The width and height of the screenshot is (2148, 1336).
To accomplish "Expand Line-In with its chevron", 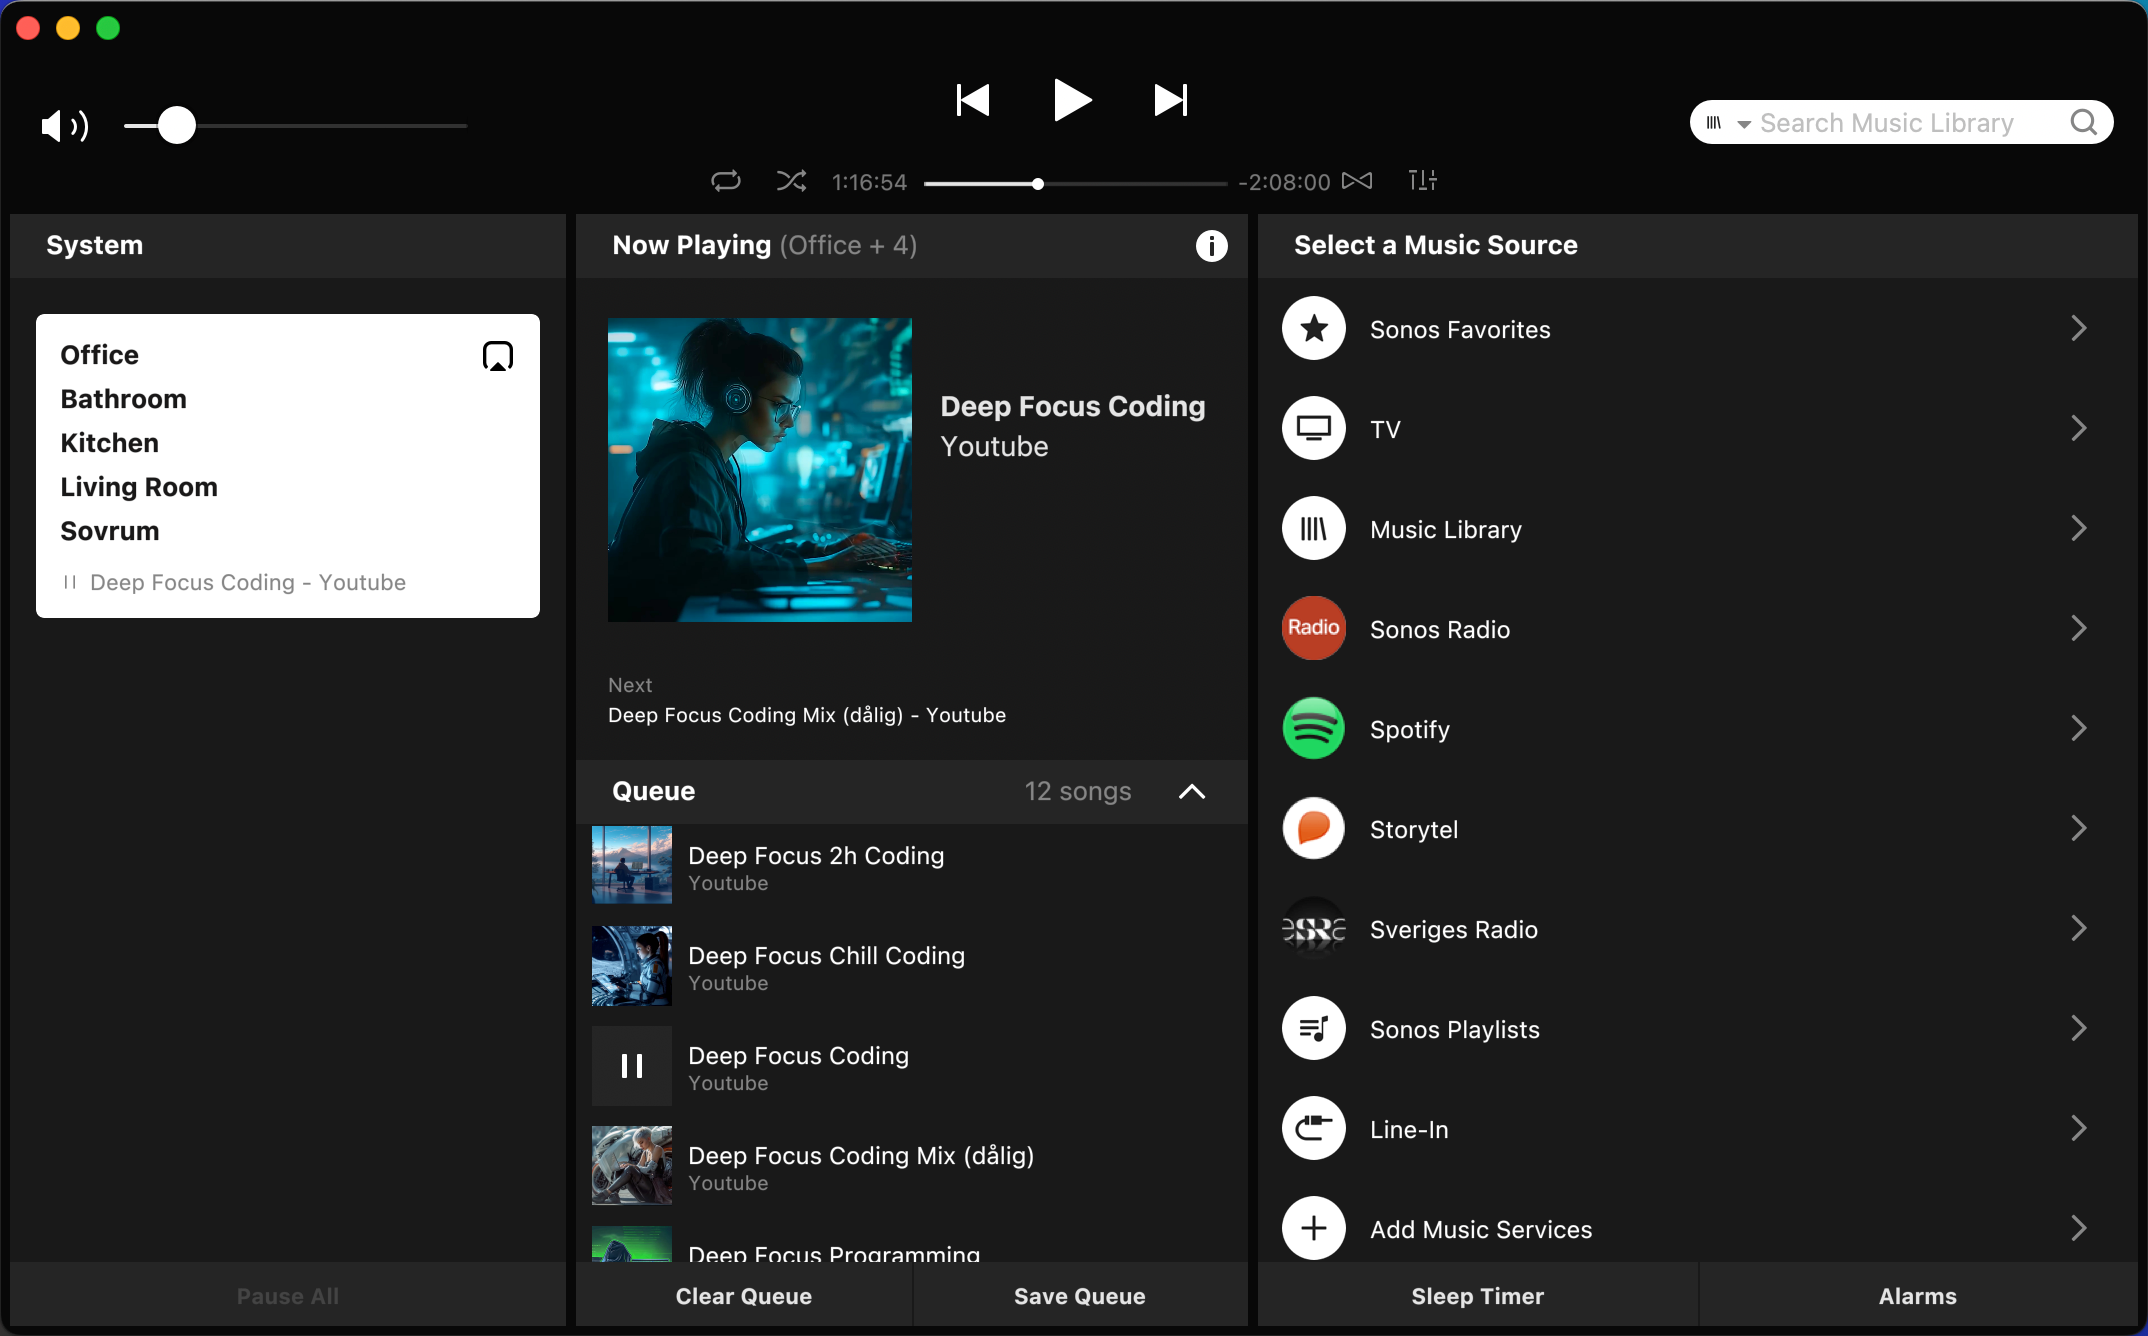I will (2079, 1128).
